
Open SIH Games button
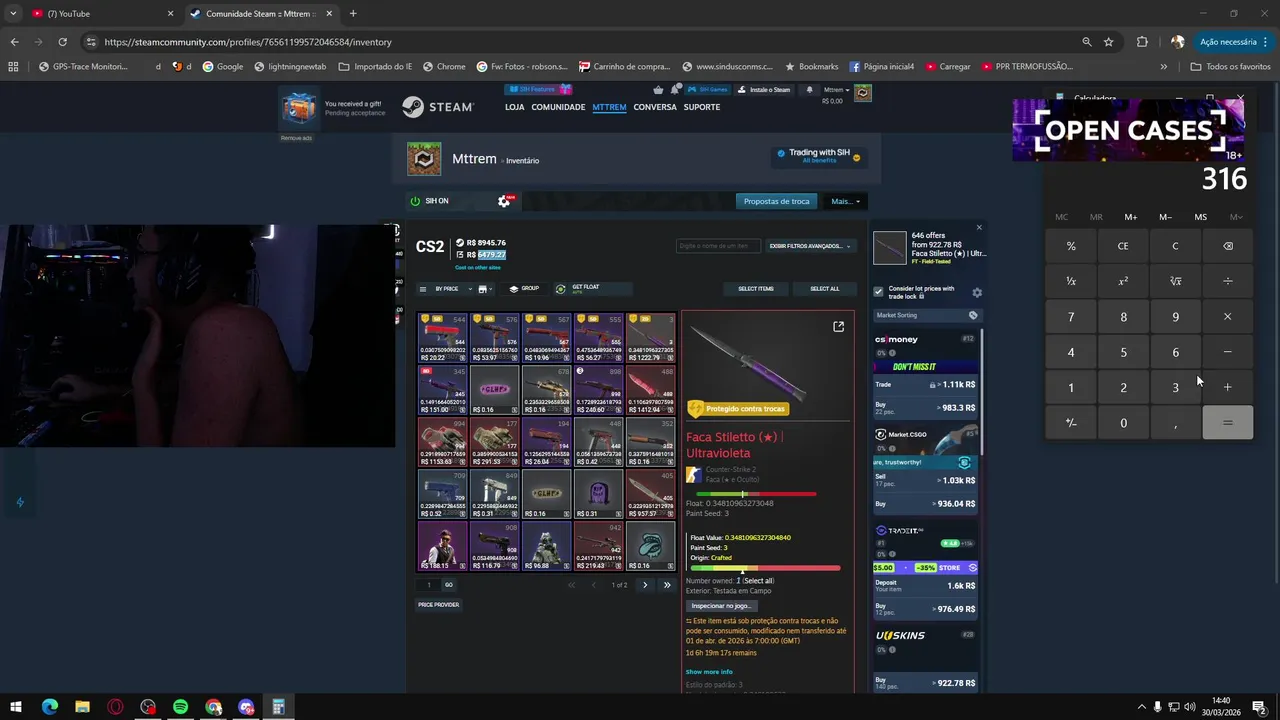707,89
